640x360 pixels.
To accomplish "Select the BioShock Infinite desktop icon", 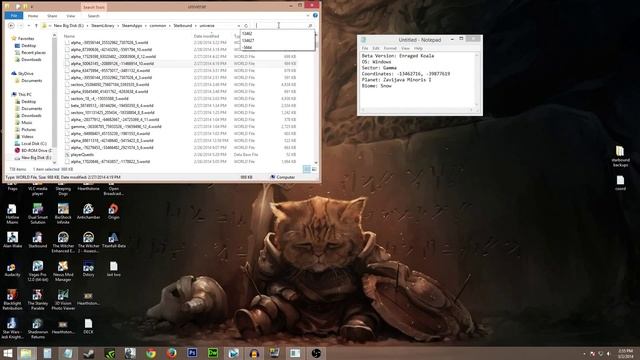I will [x=63, y=213].
